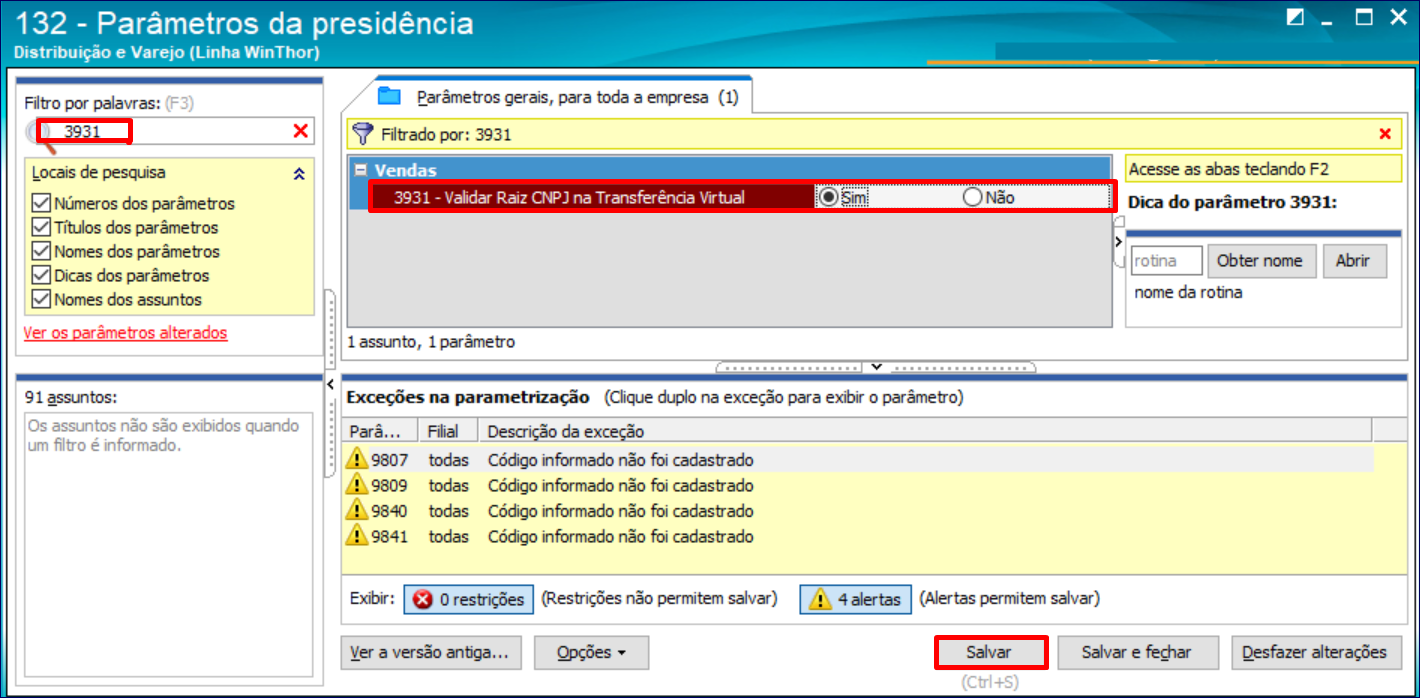Image resolution: width=1420 pixels, height=698 pixels.
Task: Select Sim for parameter 3931
Action: [828, 197]
